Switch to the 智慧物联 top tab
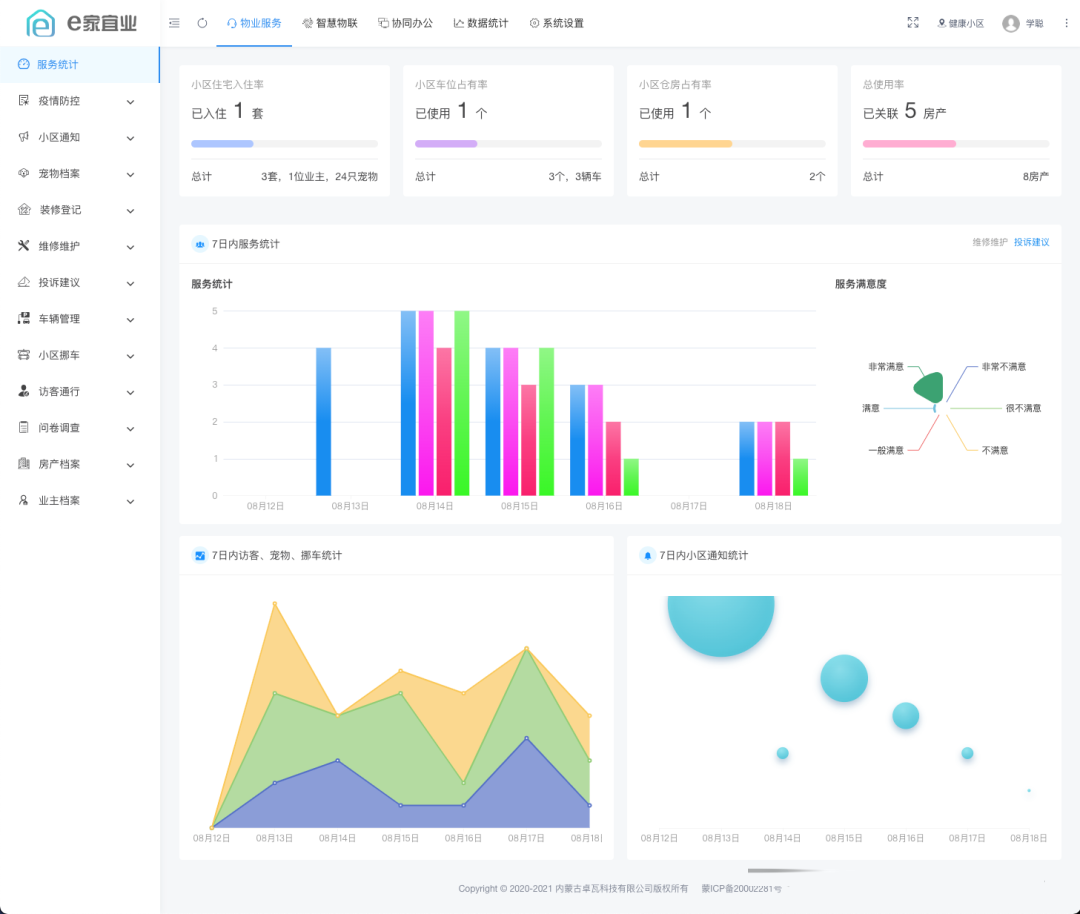This screenshot has width=1080, height=914. pos(330,23)
